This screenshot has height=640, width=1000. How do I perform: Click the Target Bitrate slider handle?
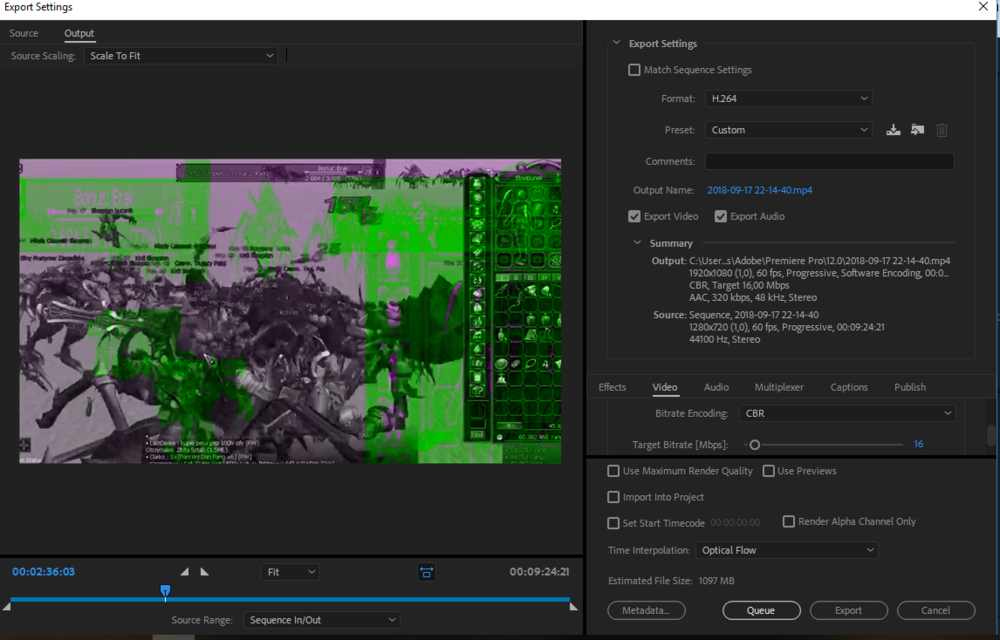click(x=754, y=445)
